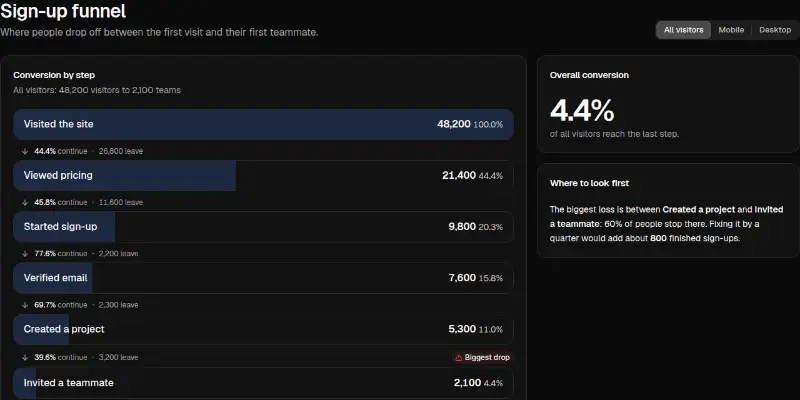Click the 77.6% continue text

61,254
